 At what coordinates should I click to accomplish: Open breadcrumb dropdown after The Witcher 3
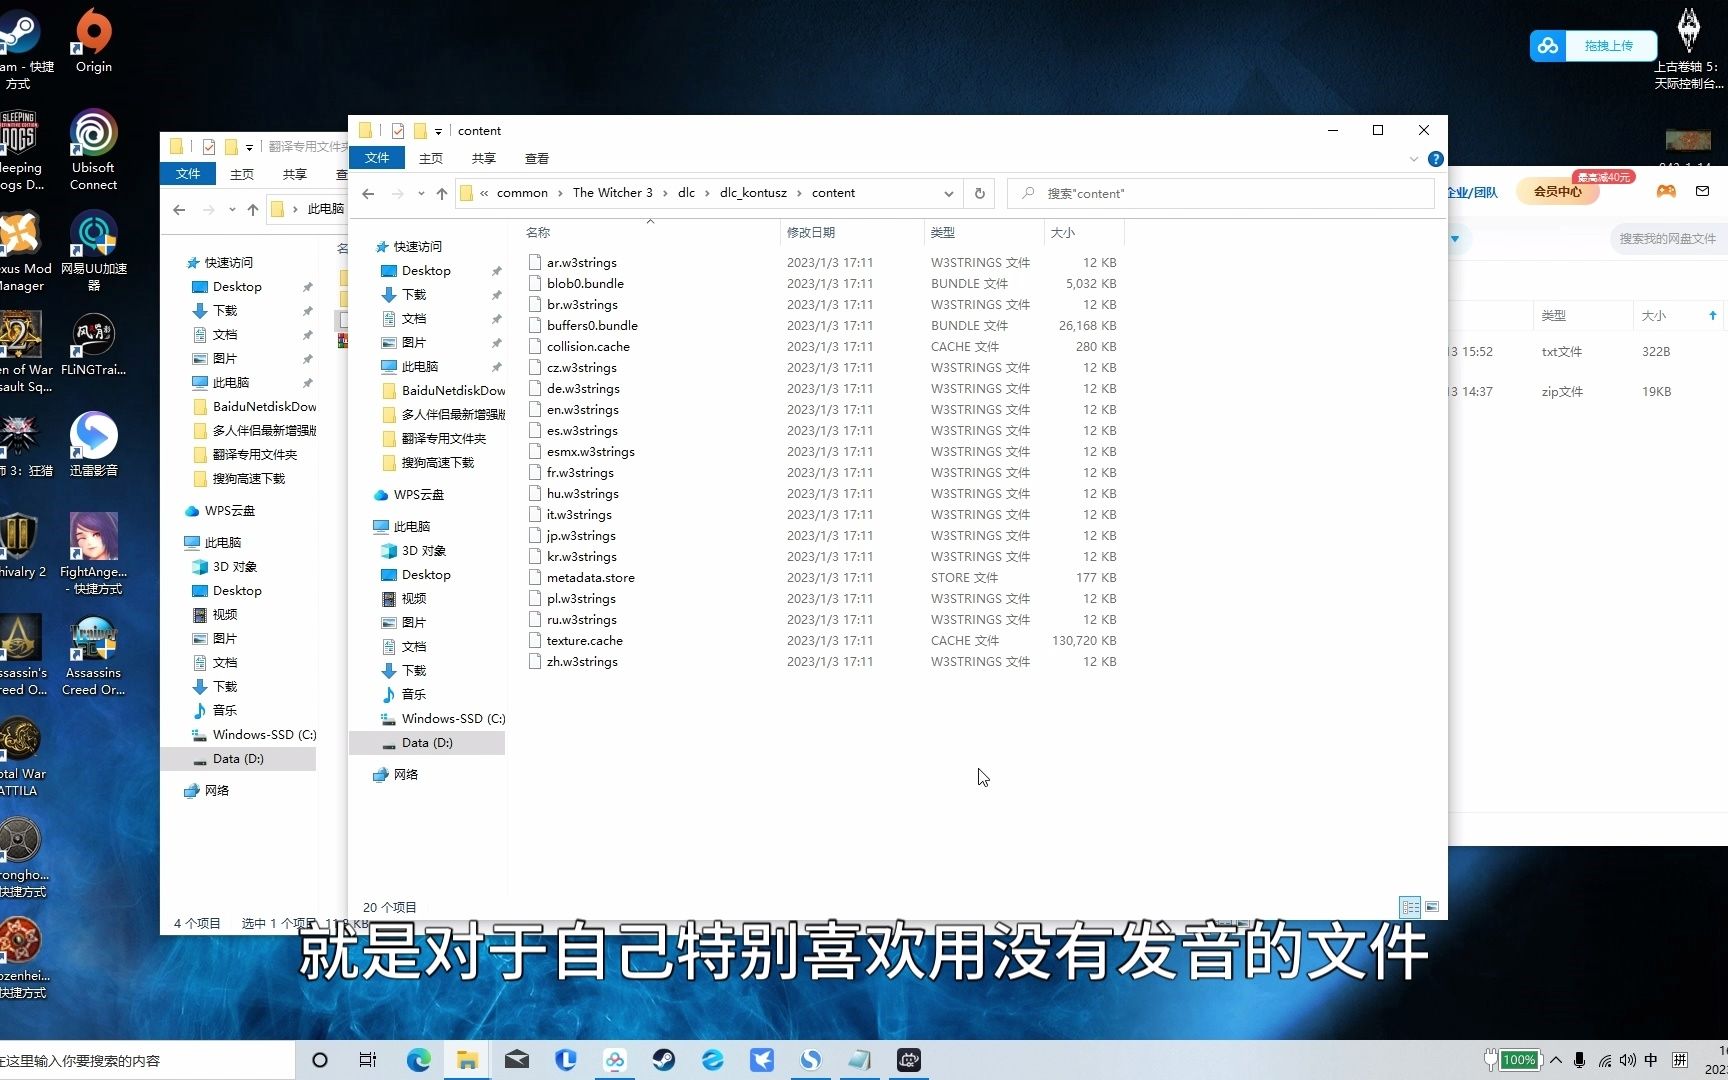pos(665,193)
